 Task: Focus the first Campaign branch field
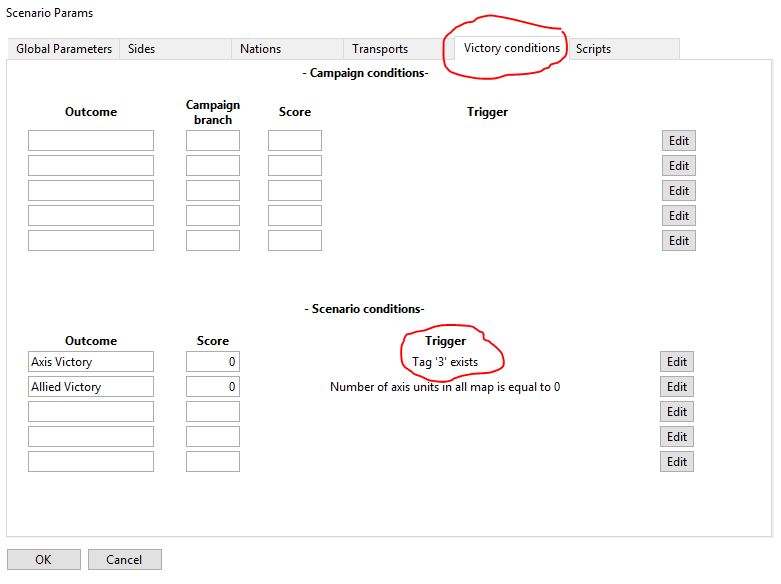tap(213, 141)
